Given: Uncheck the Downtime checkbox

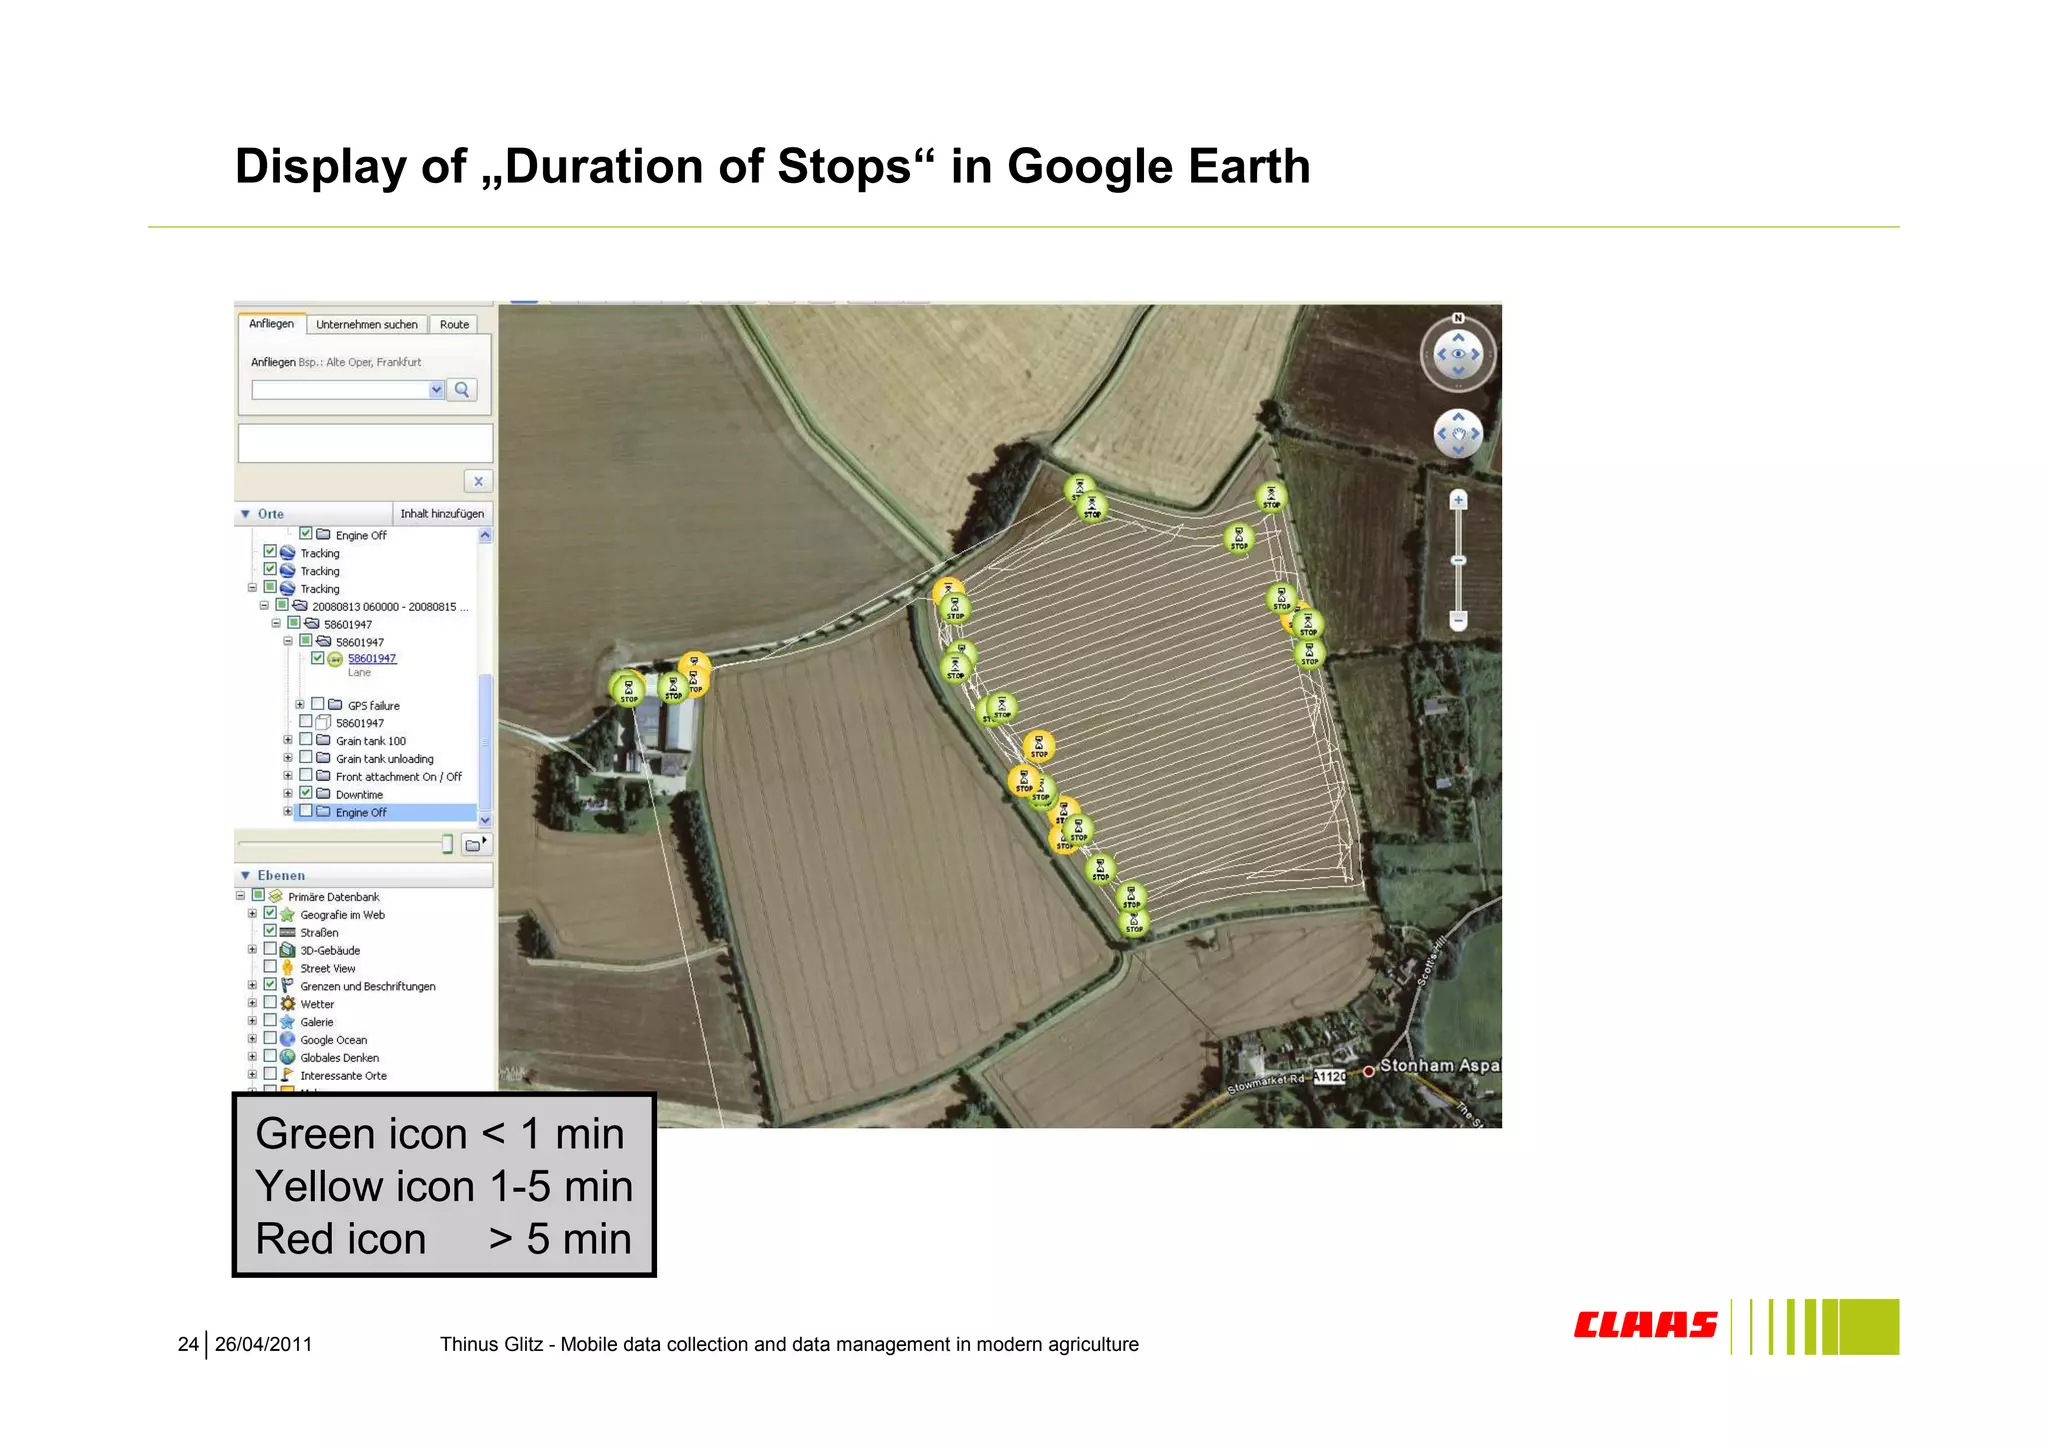Looking at the screenshot, I should [306, 793].
